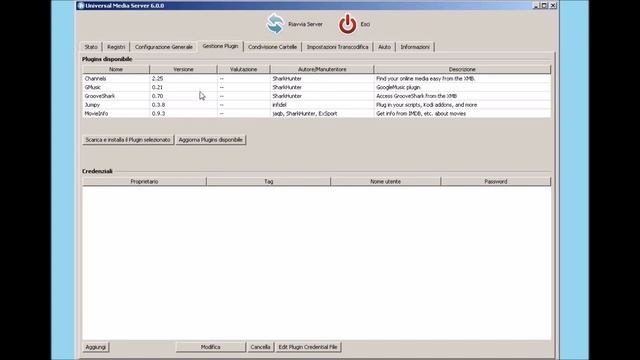
Task: Click version 2.25 cell
Action: [183, 78]
